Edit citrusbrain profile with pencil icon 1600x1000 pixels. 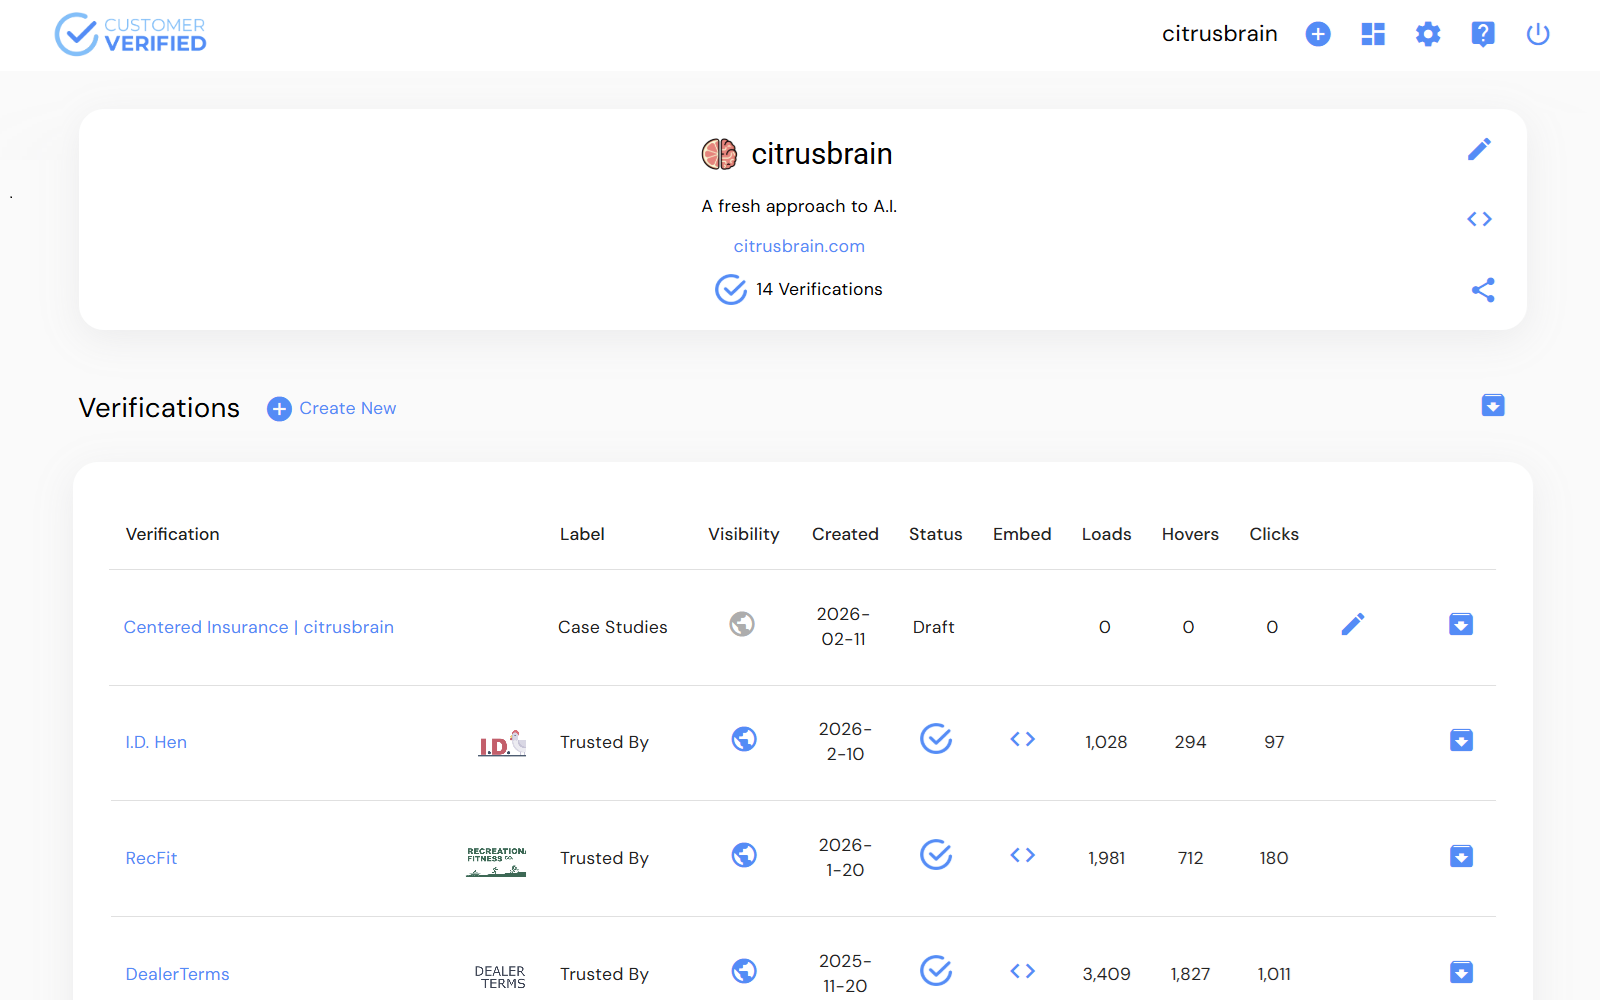tap(1480, 149)
